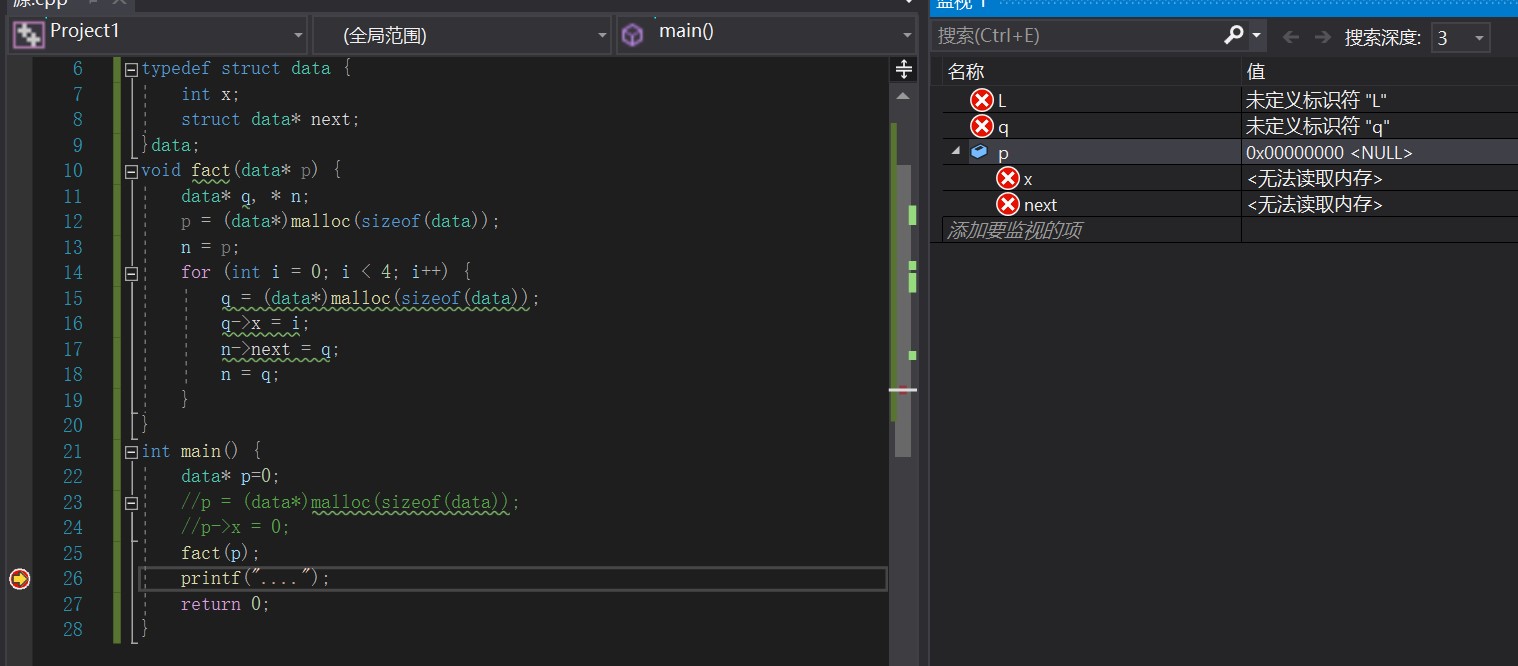The width and height of the screenshot is (1518, 666).
Task: Click line number 20 in the gutter
Action: [x=72, y=426]
